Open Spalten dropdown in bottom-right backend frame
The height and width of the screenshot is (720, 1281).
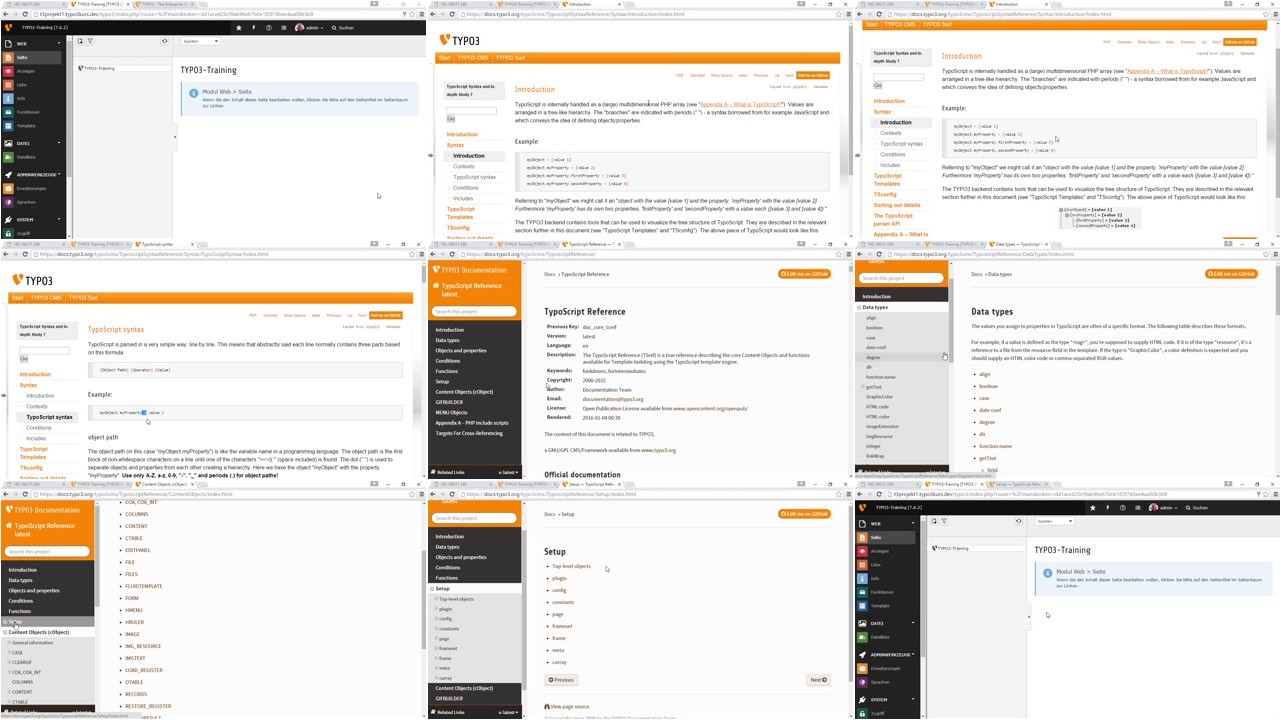(1055, 521)
